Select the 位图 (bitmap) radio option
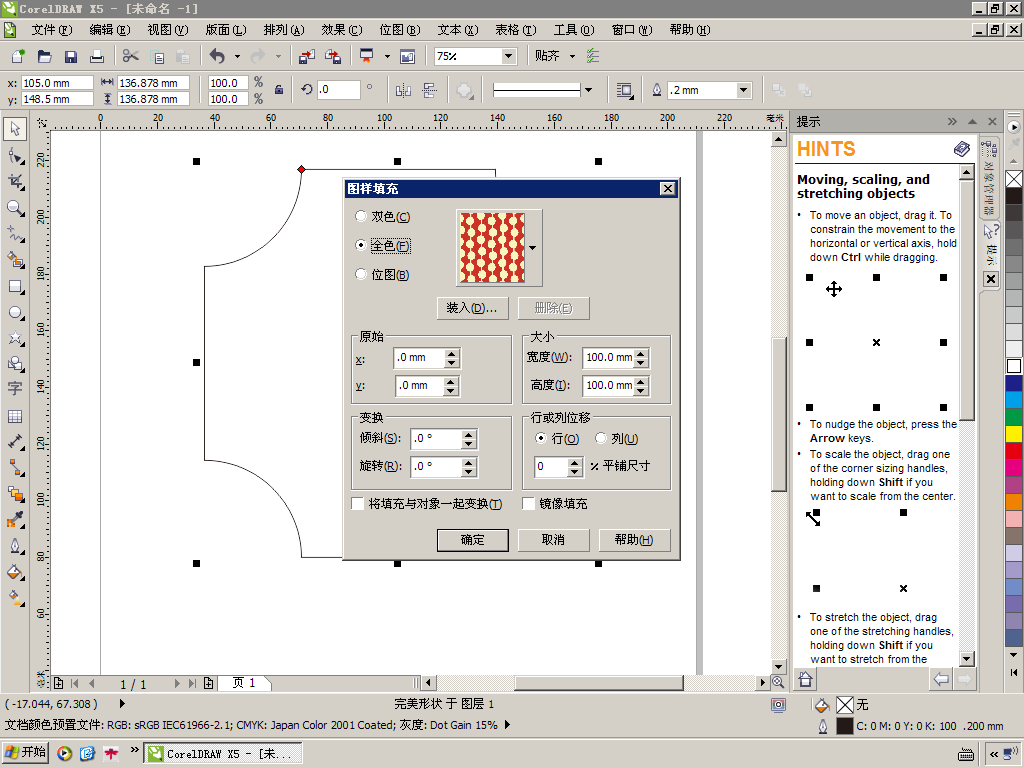This screenshot has width=1024, height=768. (361, 274)
